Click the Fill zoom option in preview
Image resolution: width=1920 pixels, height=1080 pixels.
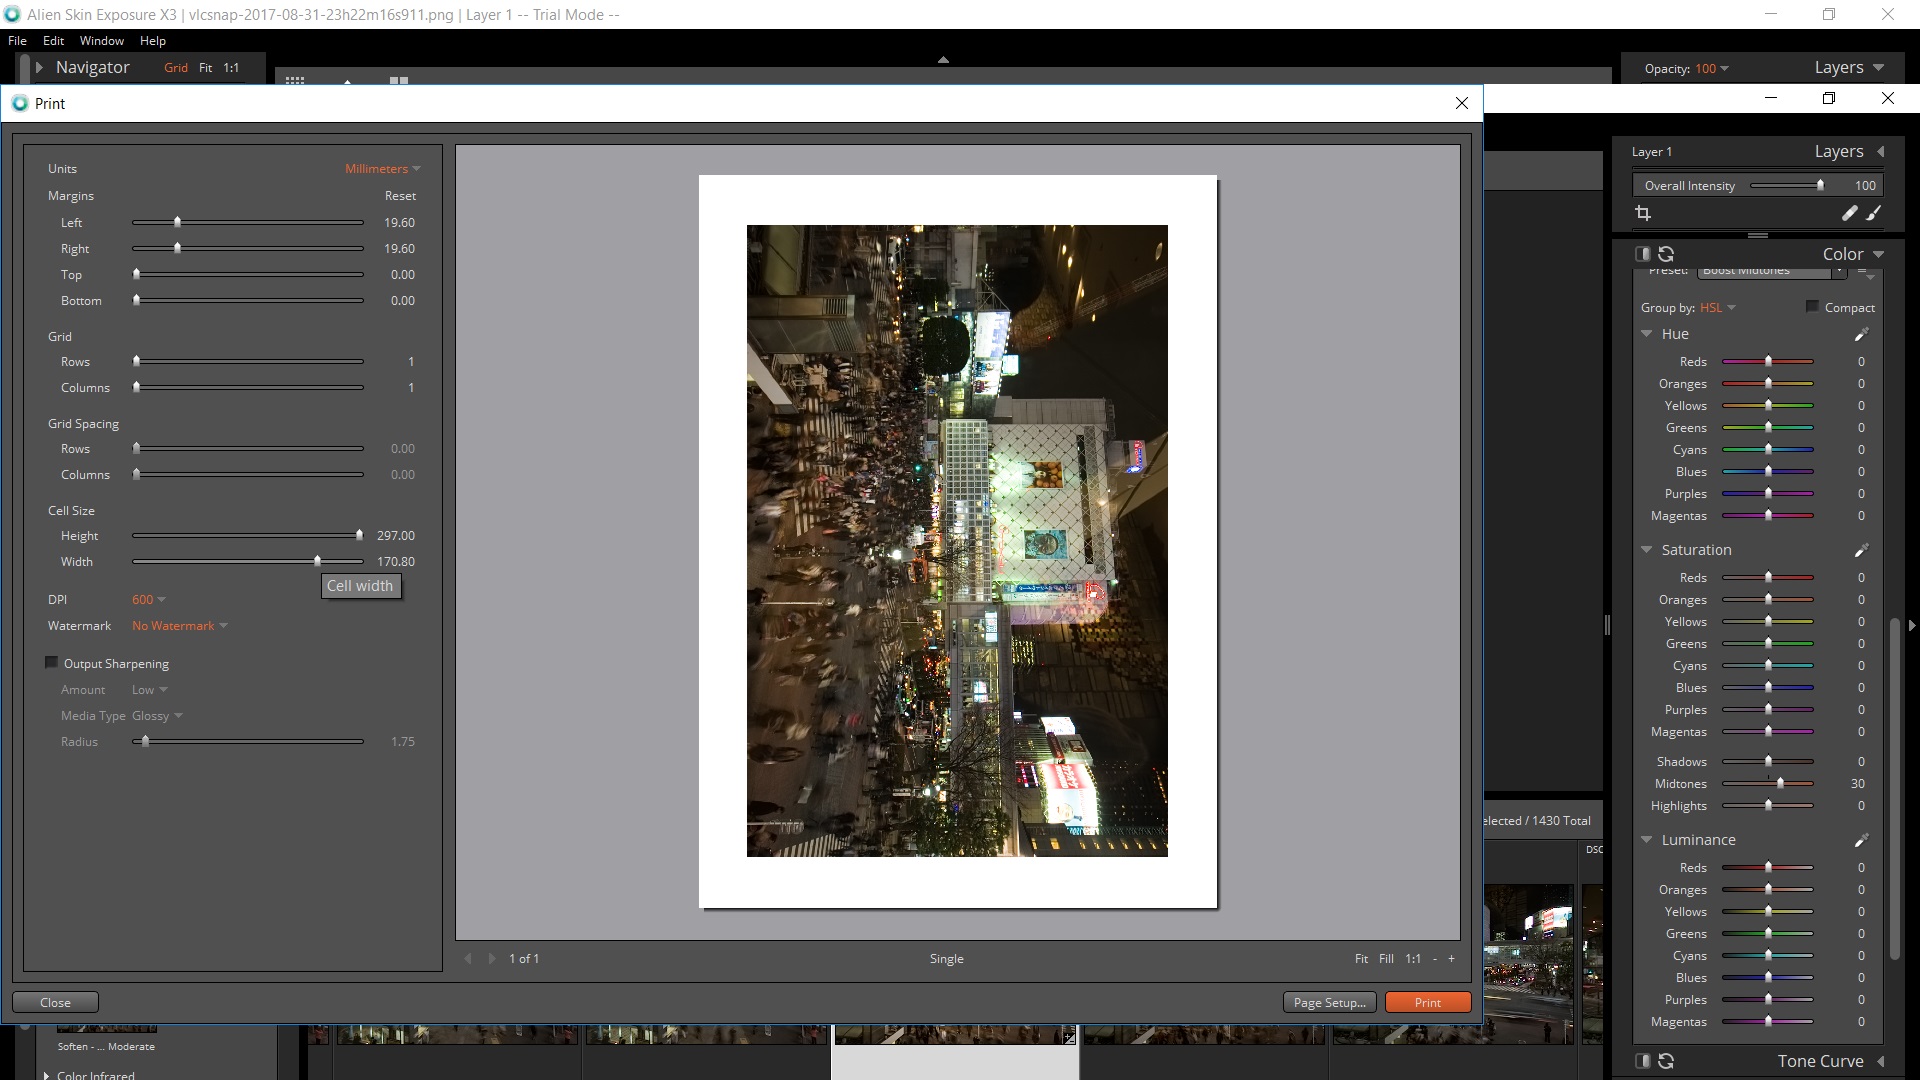tap(1386, 958)
